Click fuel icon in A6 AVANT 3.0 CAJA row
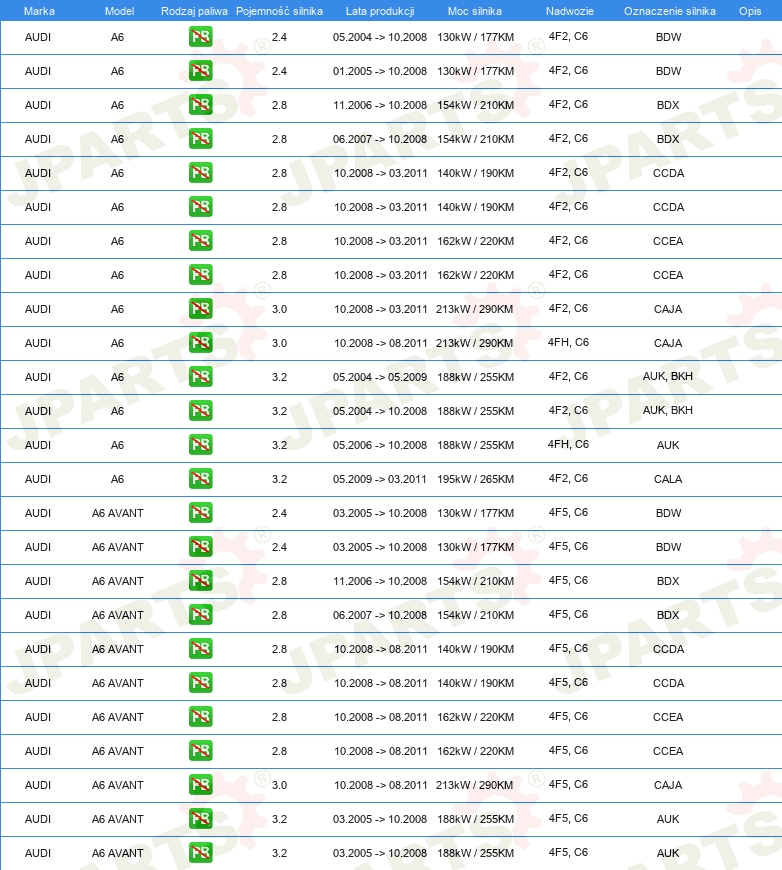 [x=200, y=785]
